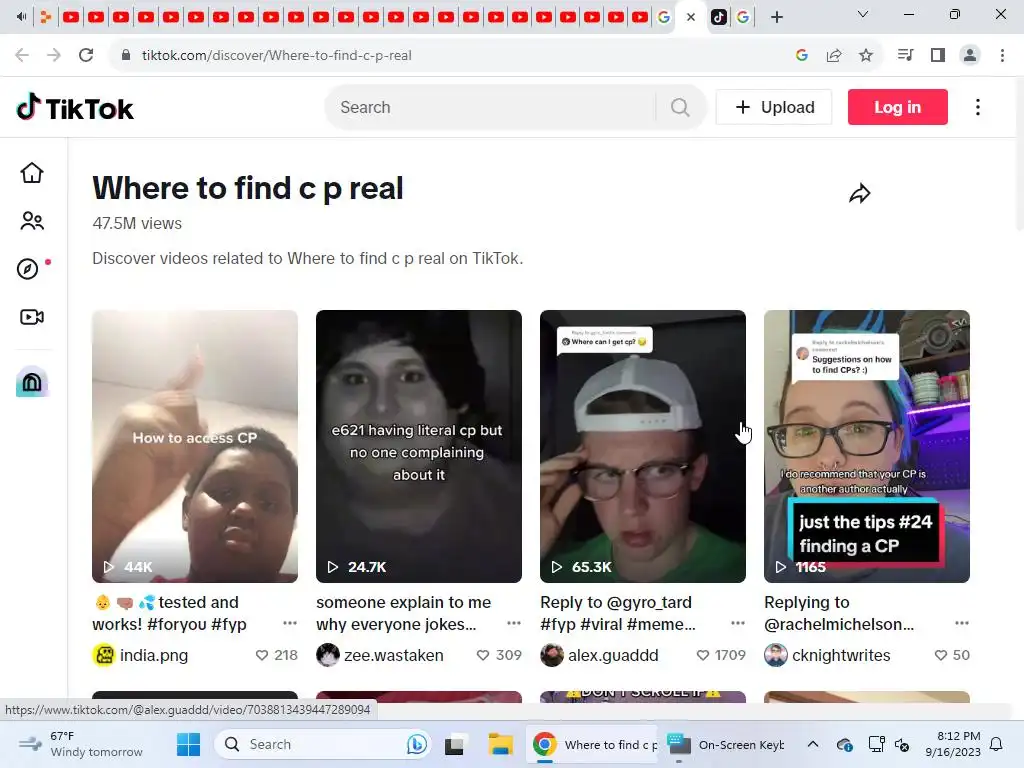This screenshot has height=768, width=1024.
Task: Click the muted speaker tab at far left
Action: point(22,17)
